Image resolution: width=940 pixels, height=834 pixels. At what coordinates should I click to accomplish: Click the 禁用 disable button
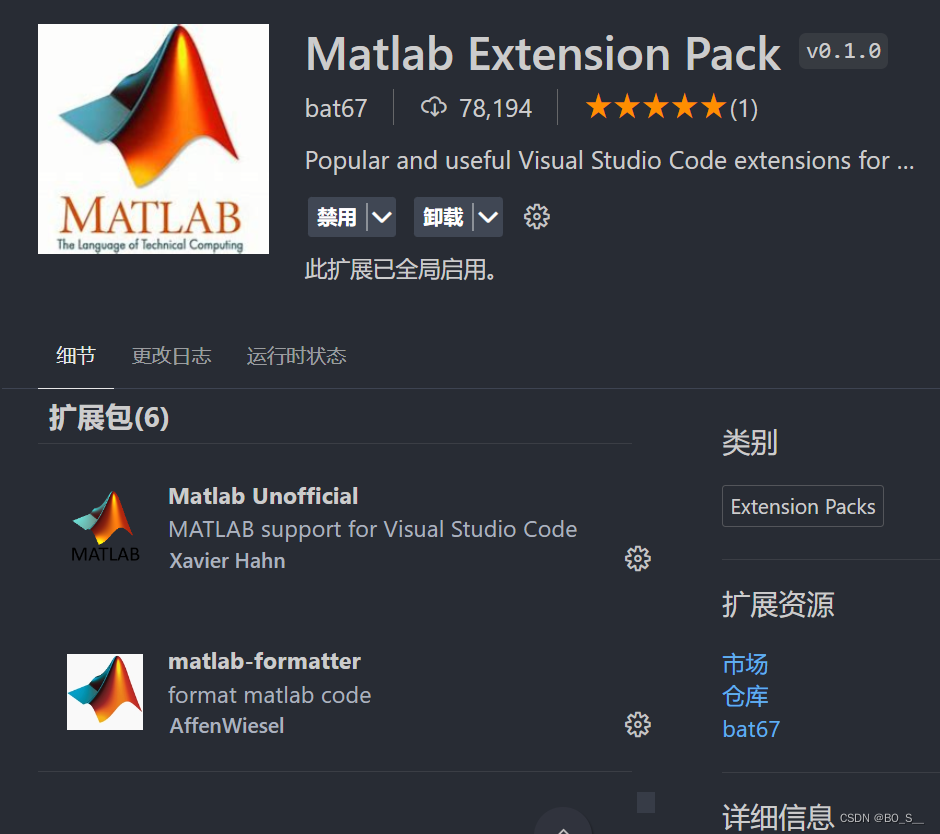(x=337, y=216)
